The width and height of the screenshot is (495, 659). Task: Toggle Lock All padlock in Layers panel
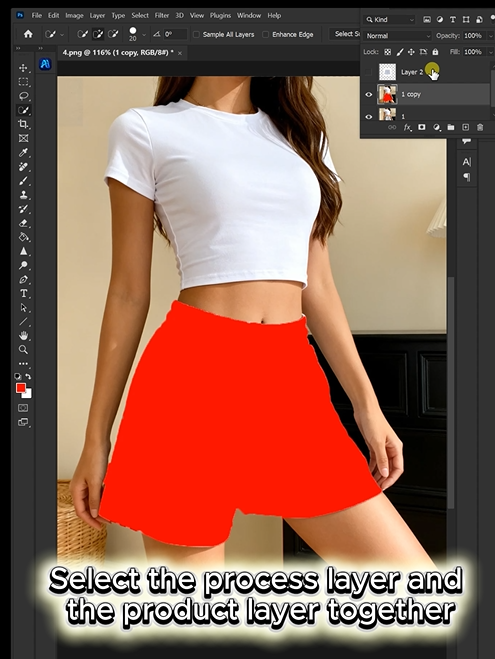point(435,52)
